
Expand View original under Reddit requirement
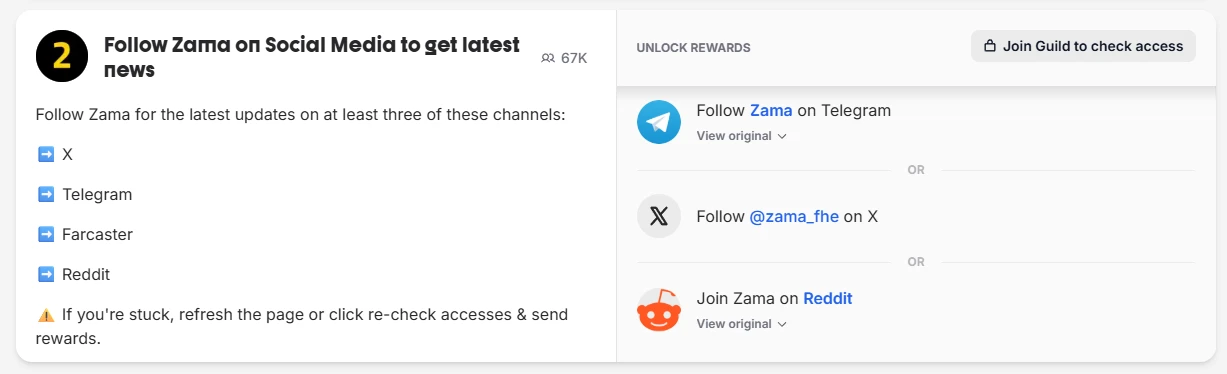[x=742, y=323]
